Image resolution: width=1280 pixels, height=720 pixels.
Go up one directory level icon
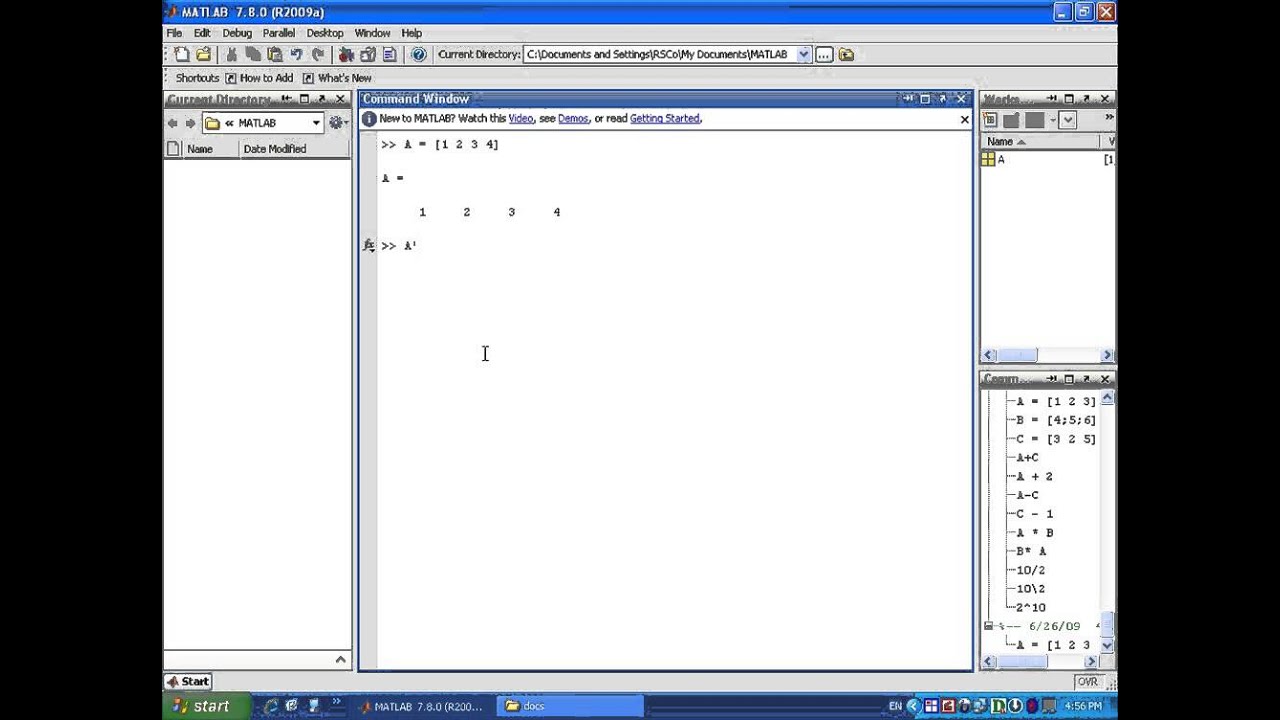846,55
